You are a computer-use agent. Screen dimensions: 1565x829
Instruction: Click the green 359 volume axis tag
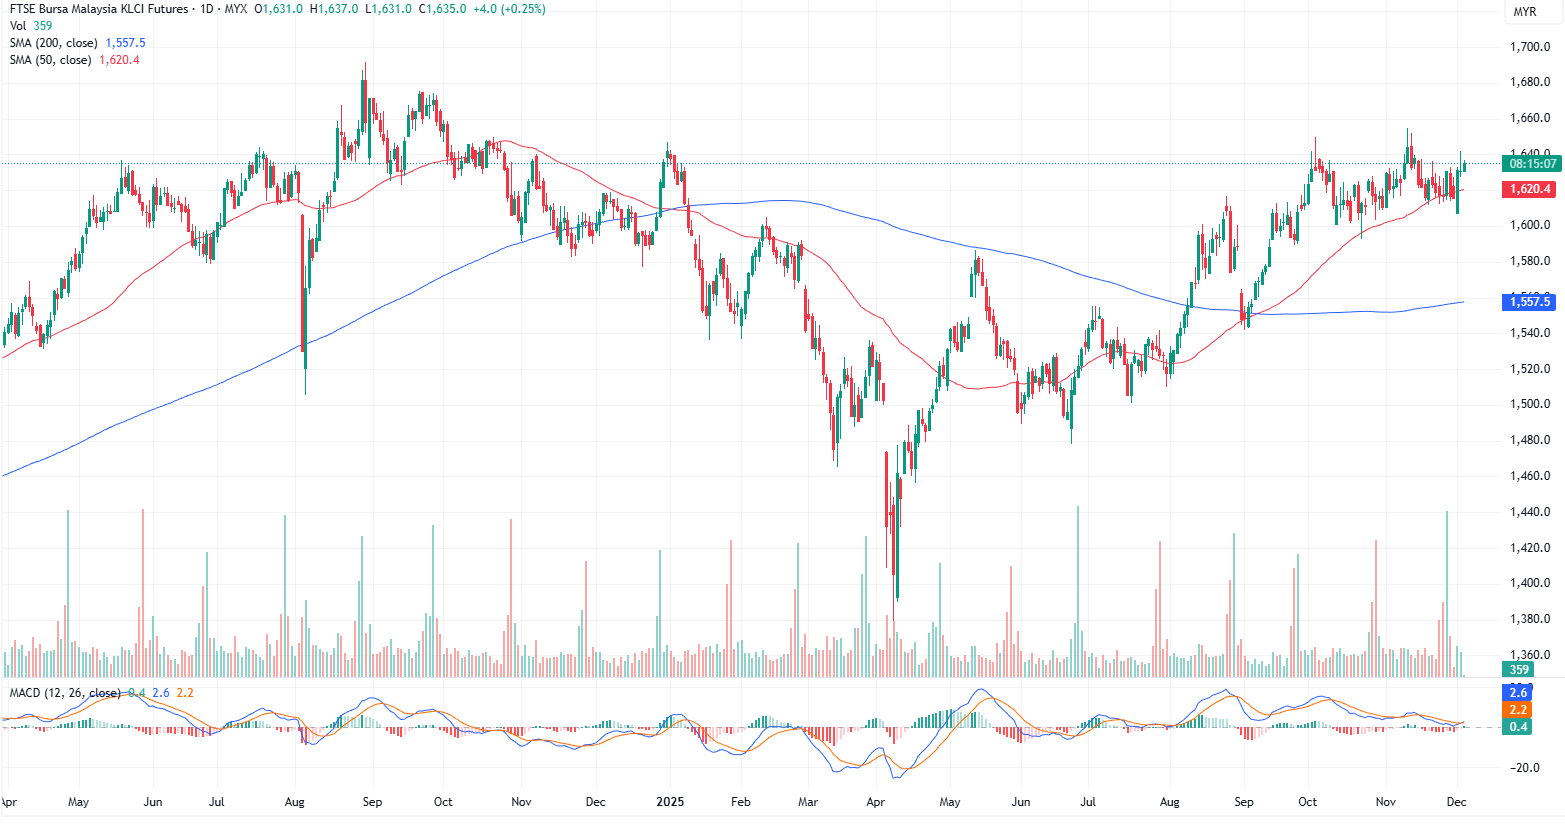click(1519, 670)
